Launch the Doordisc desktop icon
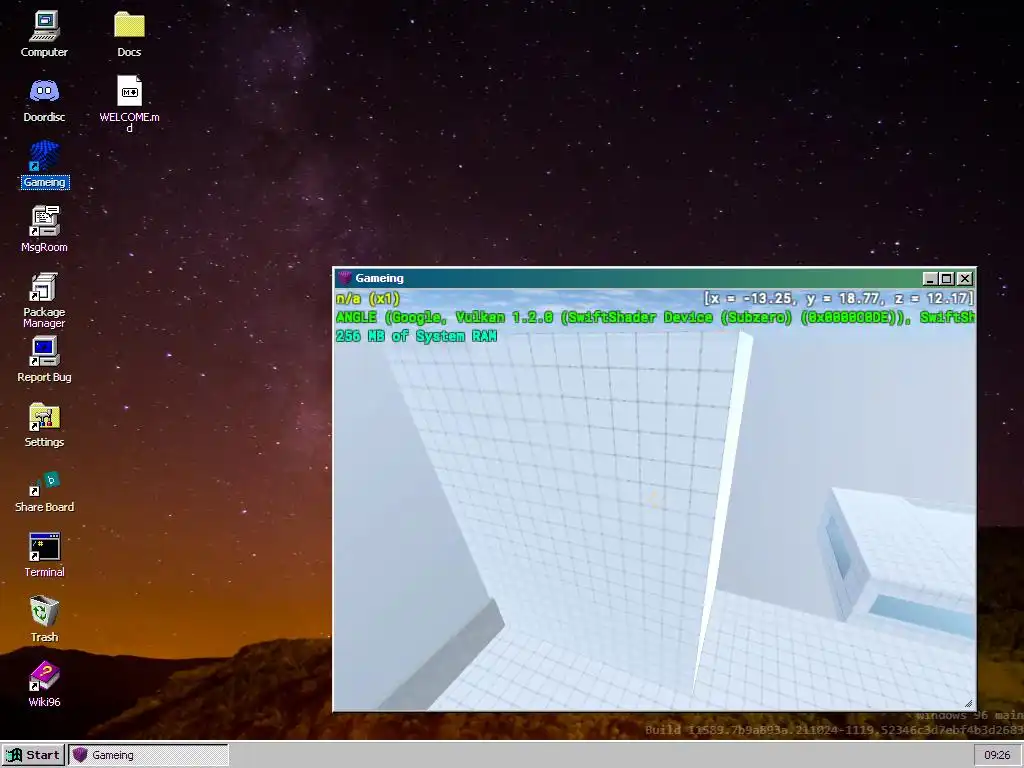This screenshot has height=768, width=1024. (x=44, y=99)
